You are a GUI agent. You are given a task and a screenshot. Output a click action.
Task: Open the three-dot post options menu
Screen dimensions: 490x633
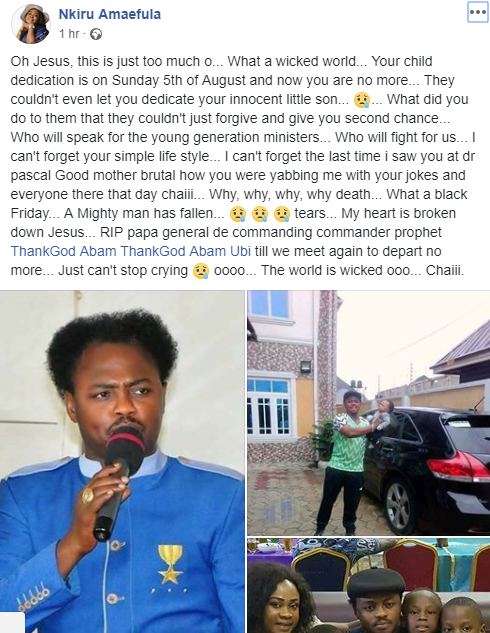[x=477, y=12]
